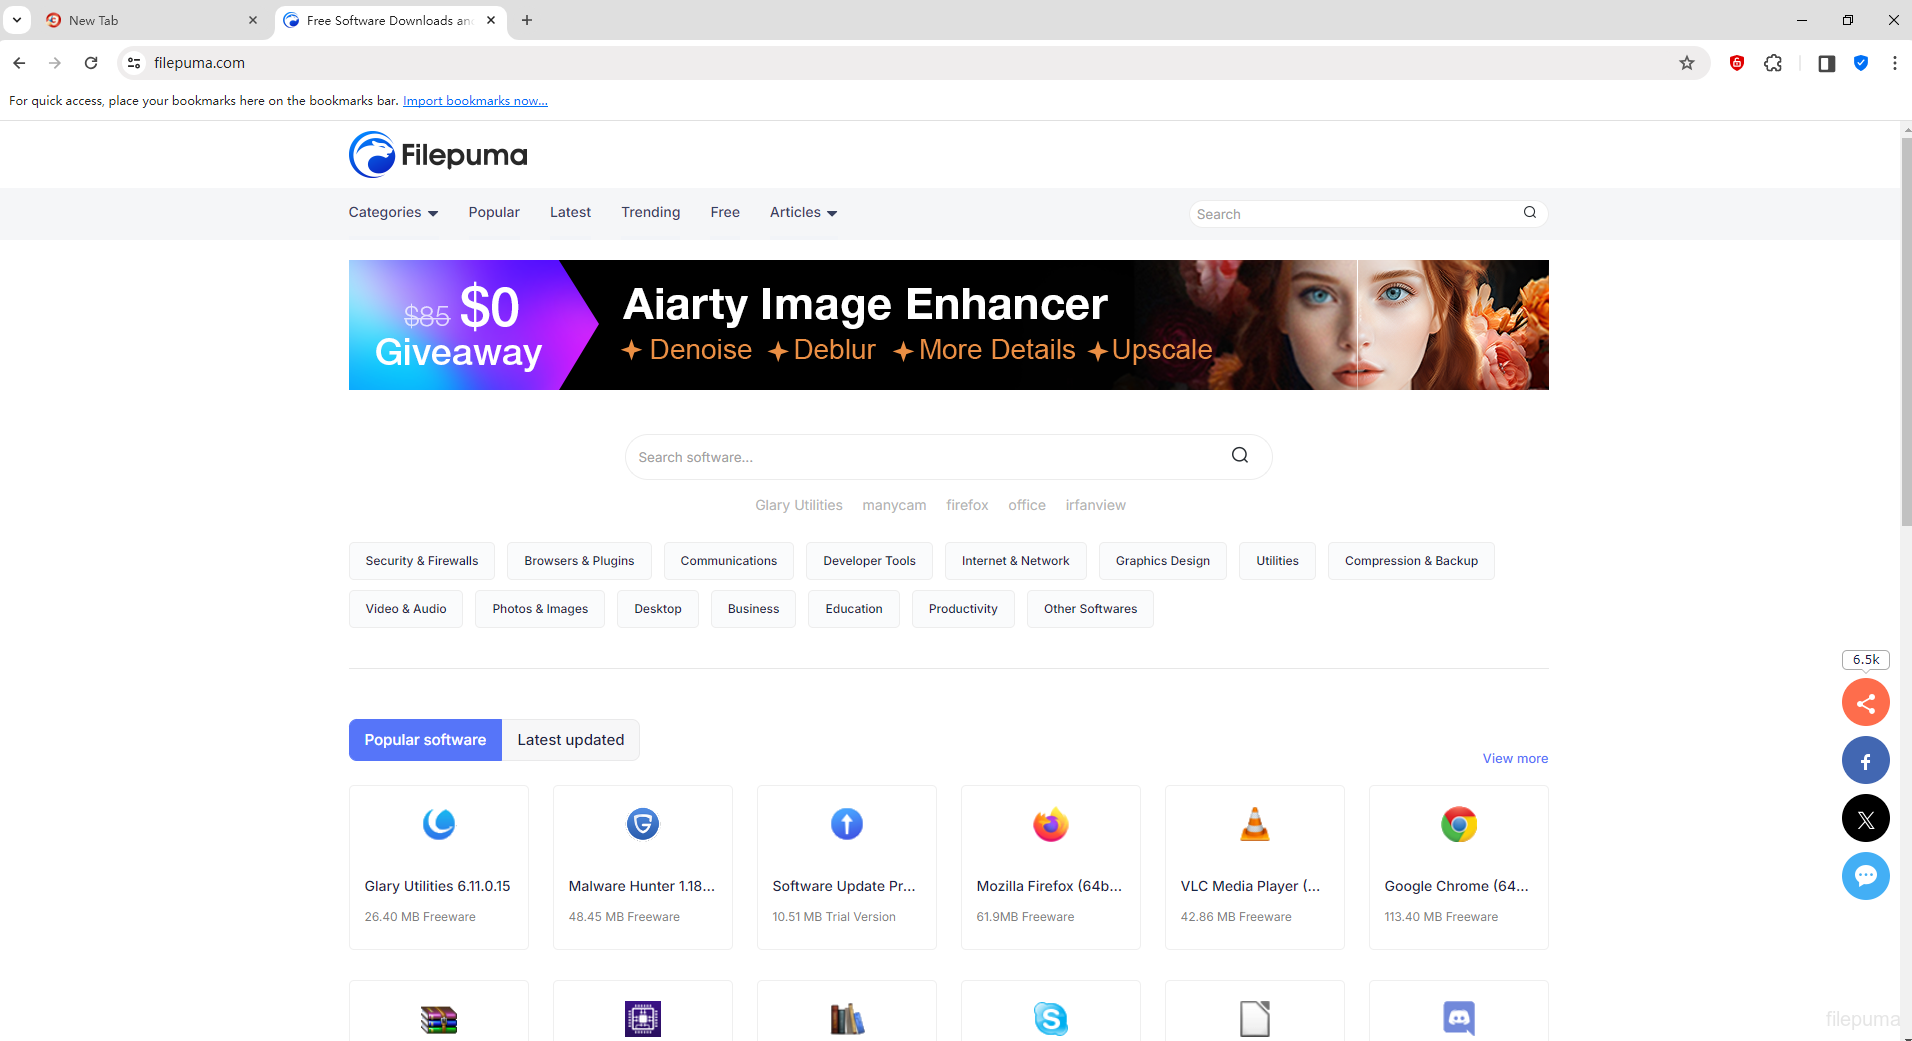Image resolution: width=1912 pixels, height=1041 pixels.
Task: Click the blue shield checkmark icon
Action: click(1861, 63)
